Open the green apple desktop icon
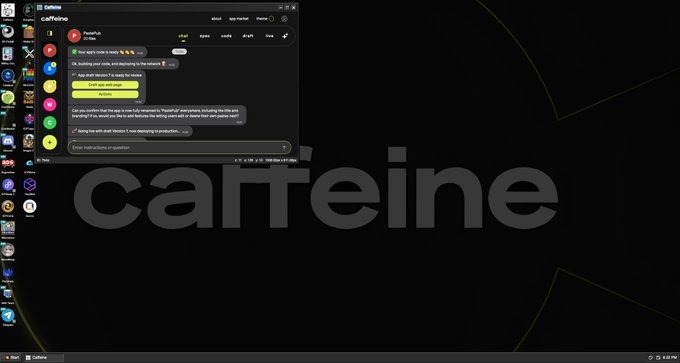Viewport: 680px width, 363px height. tap(8, 97)
